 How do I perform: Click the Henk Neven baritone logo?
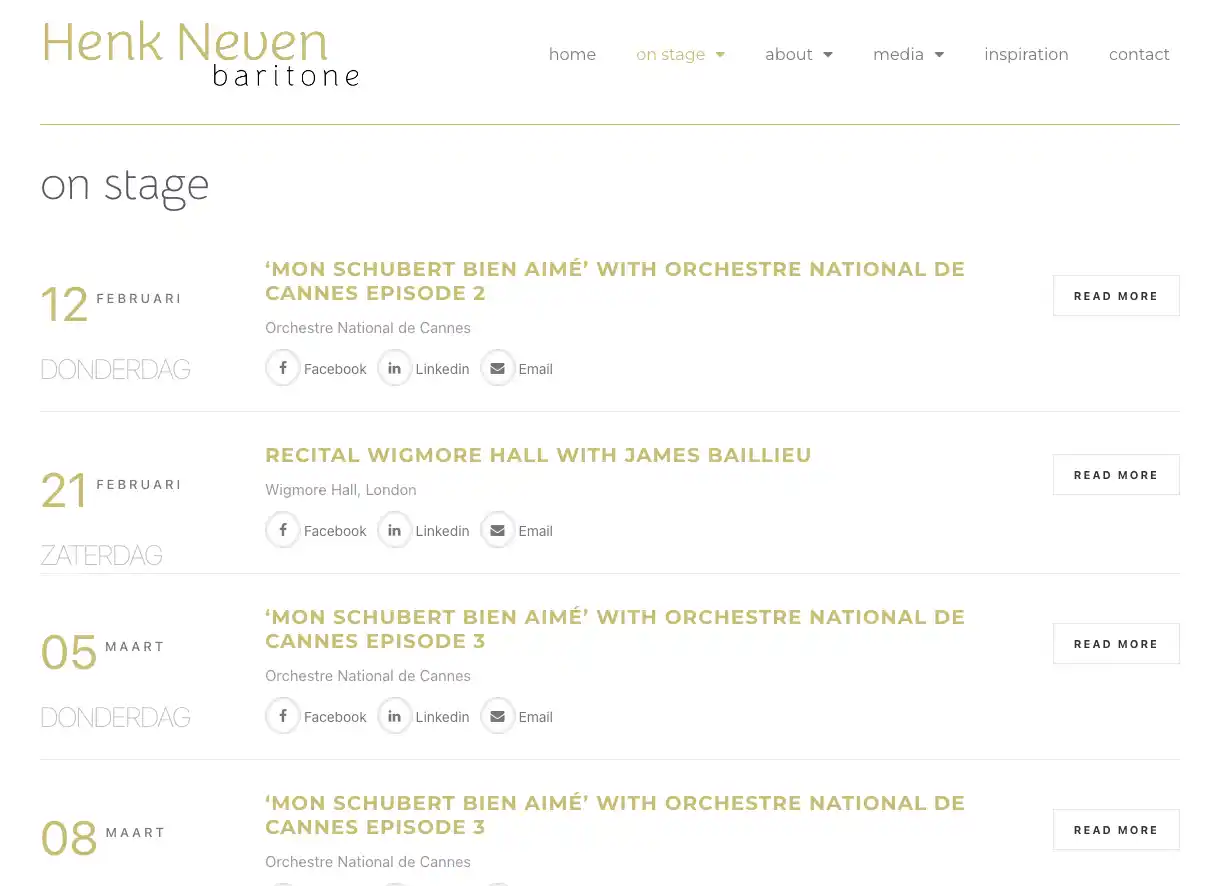[x=200, y=55]
